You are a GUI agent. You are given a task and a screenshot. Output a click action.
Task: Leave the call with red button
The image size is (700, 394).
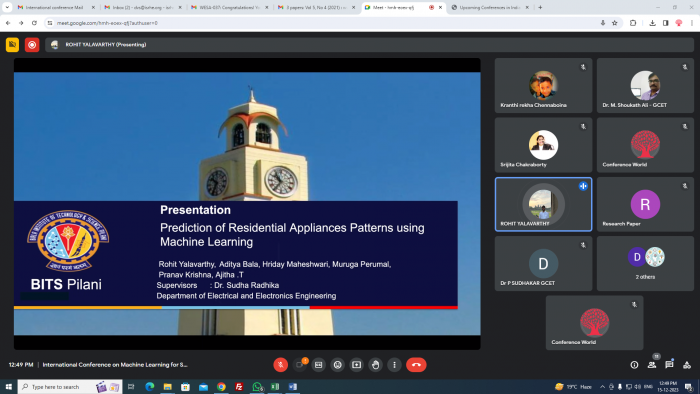click(416, 365)
